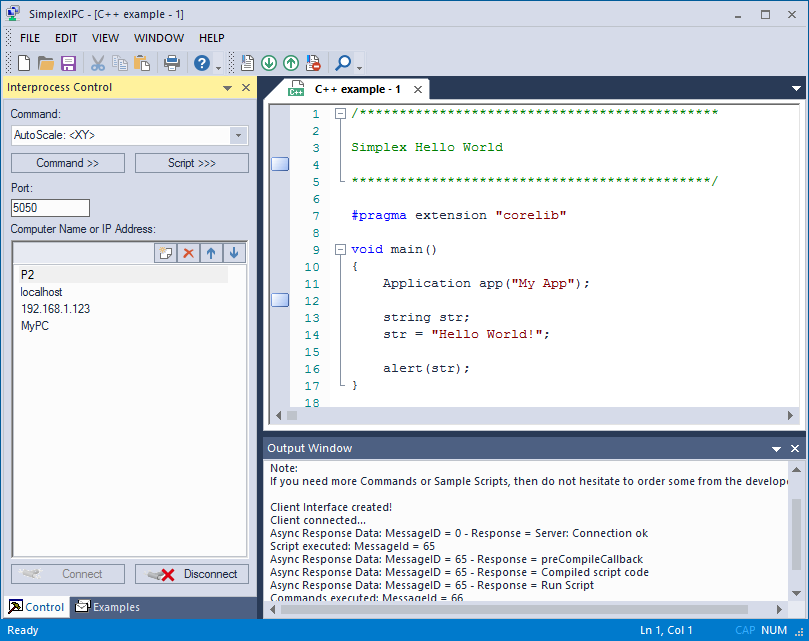
Task: Click into the Port input field
Action: [x=50, y=208]
